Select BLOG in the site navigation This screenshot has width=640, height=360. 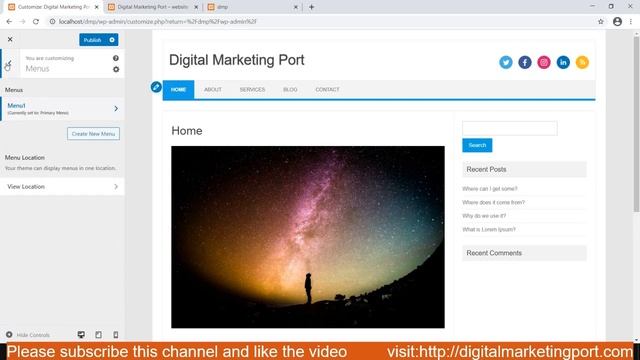tap(290, 89)
